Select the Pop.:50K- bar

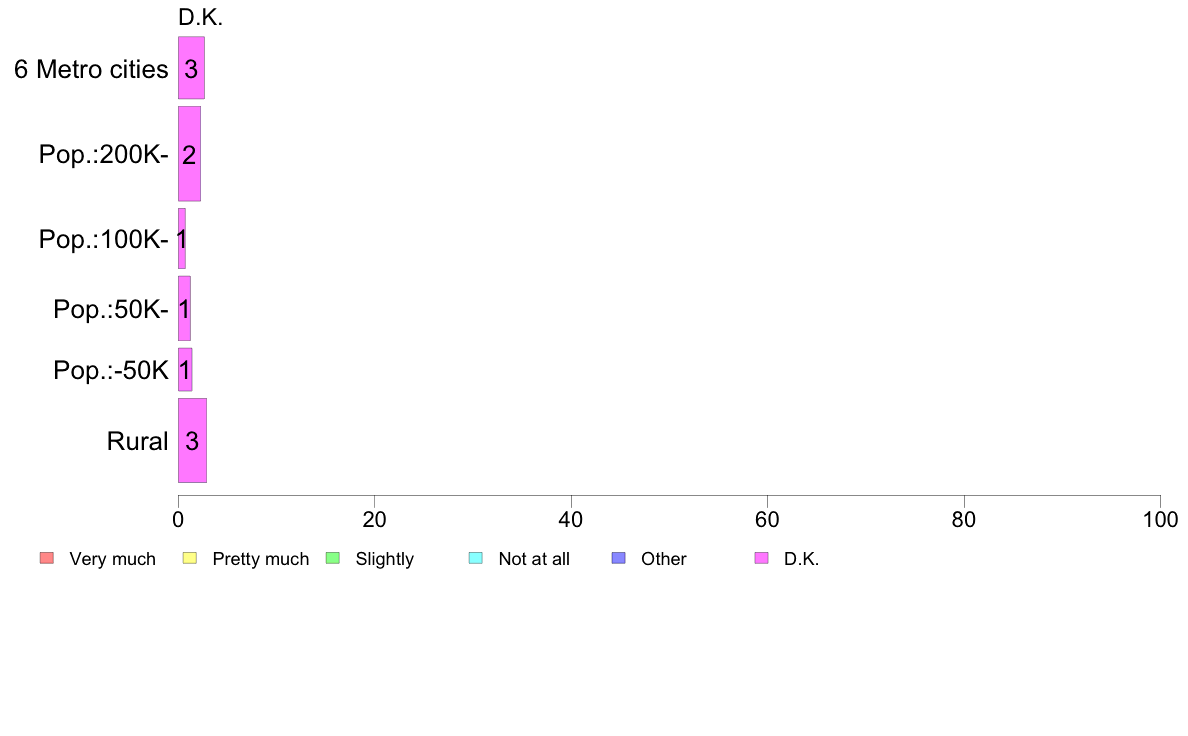tap(184, 308)
